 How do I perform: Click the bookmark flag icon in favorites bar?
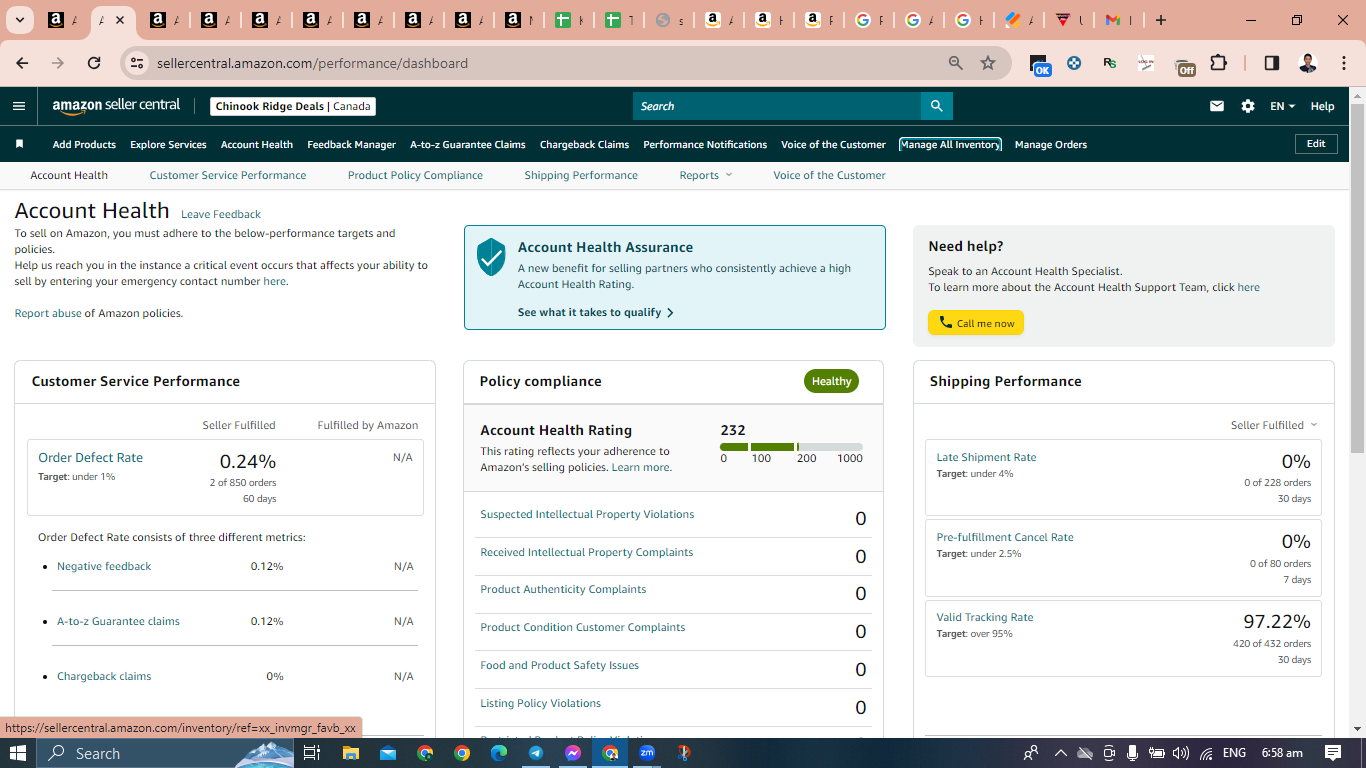click(x=19, y=144)
